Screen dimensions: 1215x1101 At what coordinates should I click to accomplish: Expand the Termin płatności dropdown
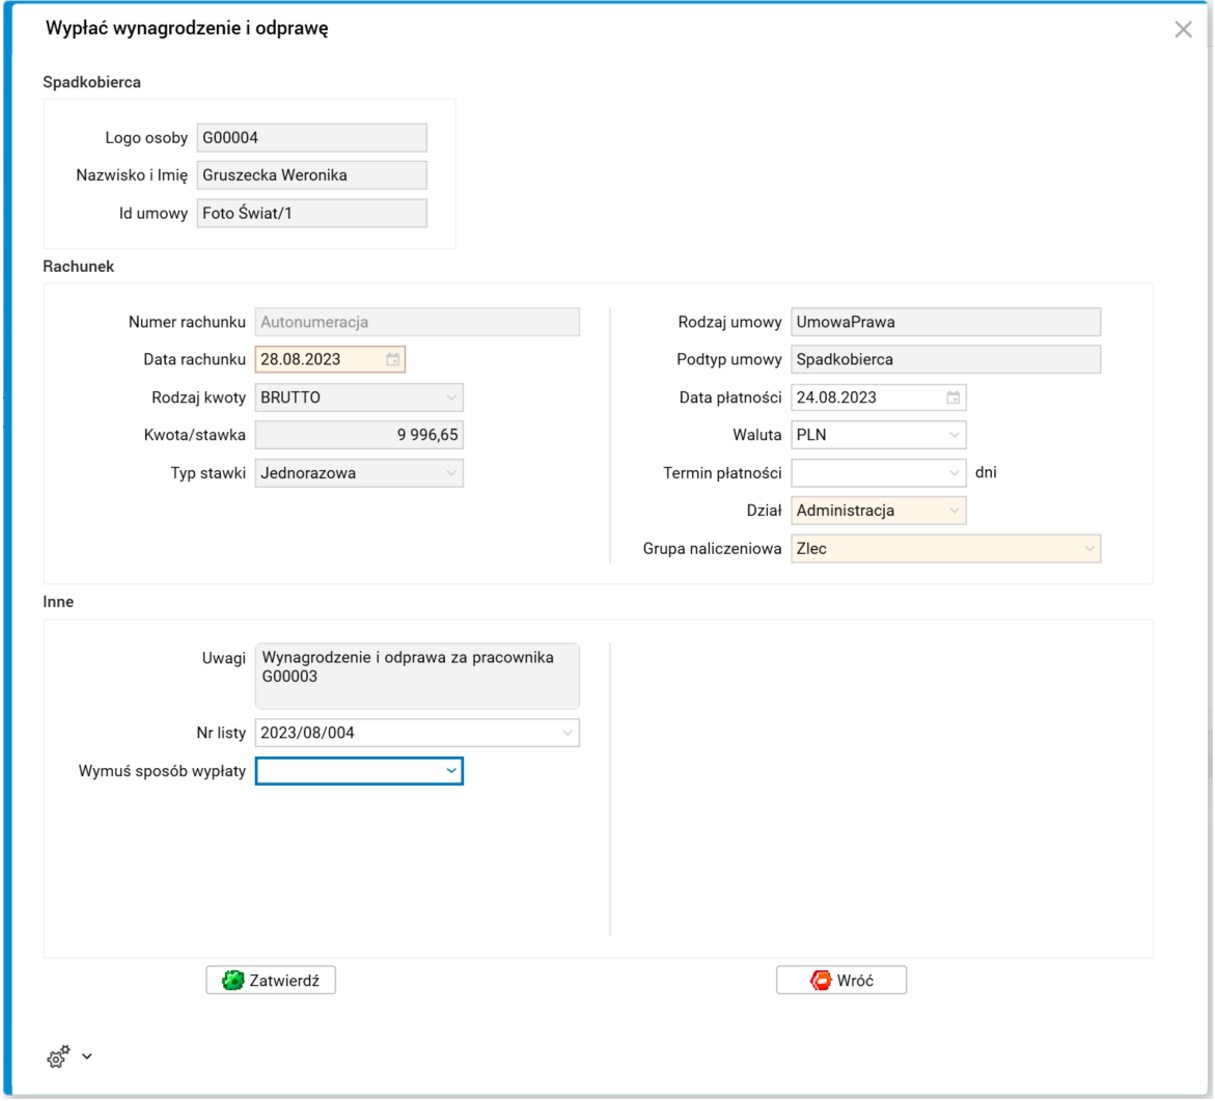[x=954, y=474]
